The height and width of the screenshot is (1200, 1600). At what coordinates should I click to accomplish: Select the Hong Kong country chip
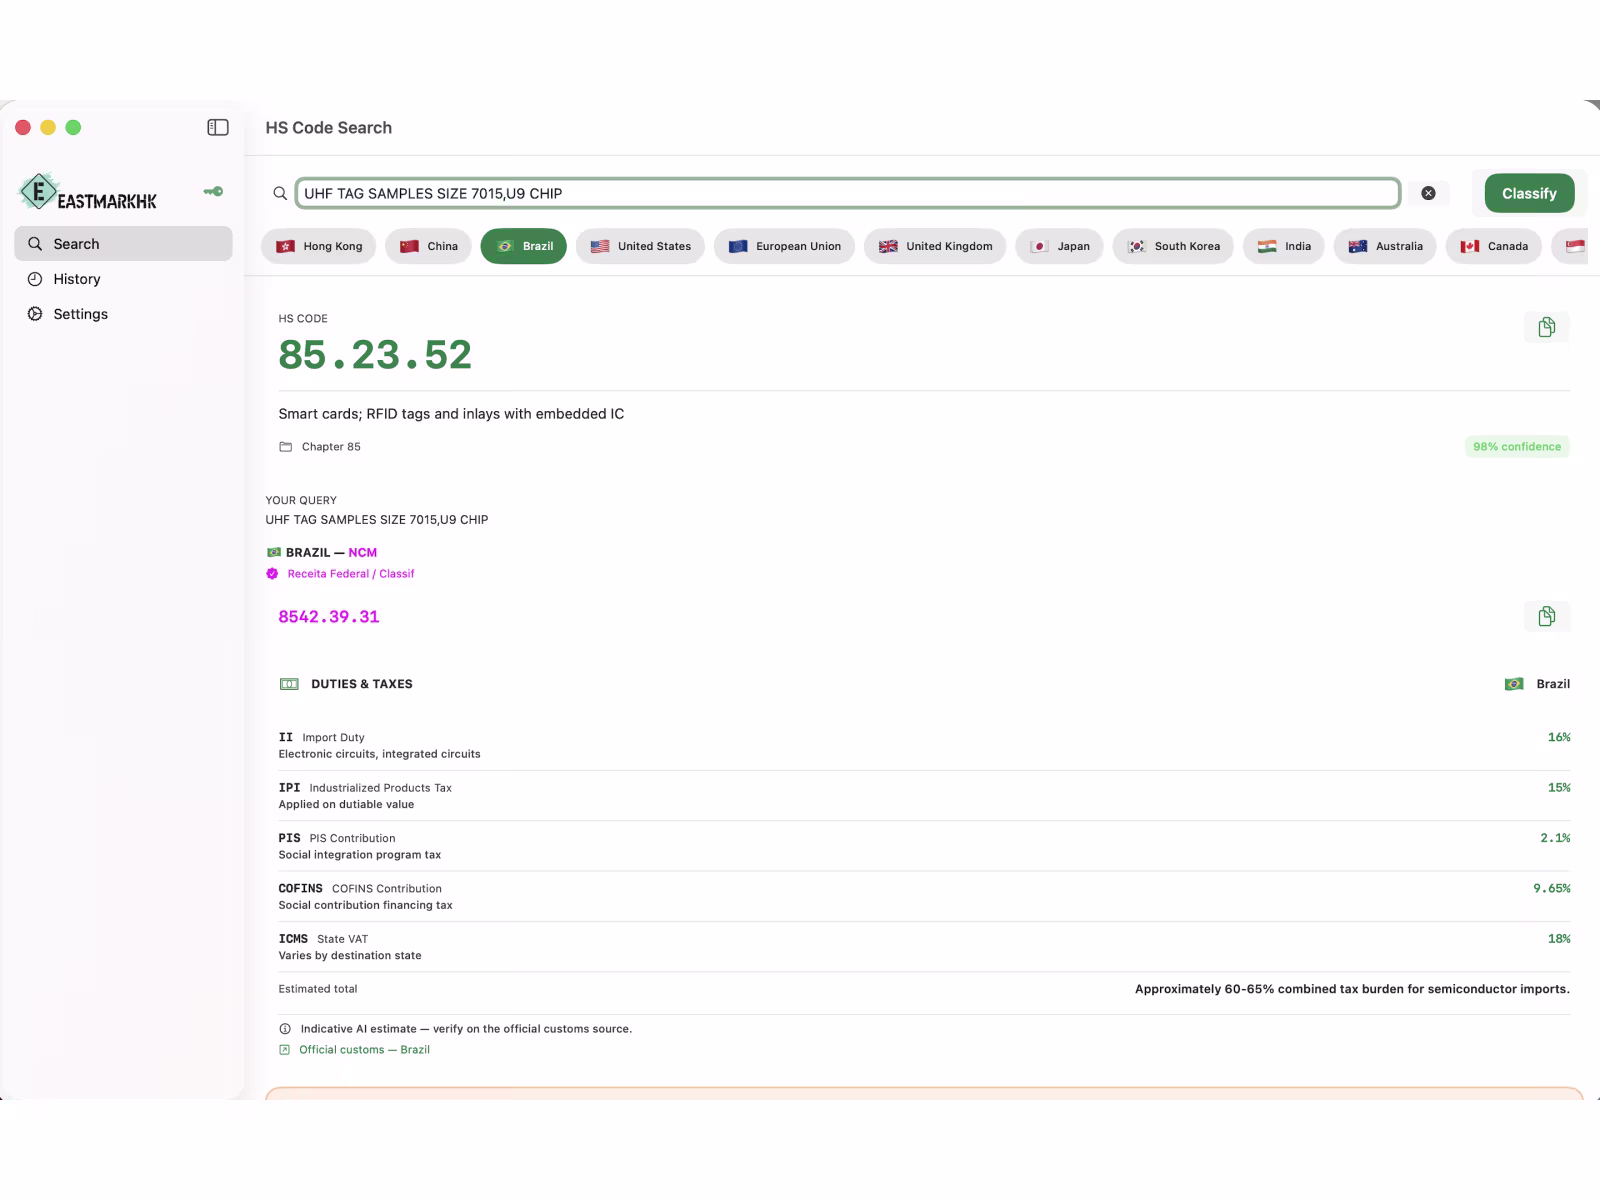[x=319, y=246]
